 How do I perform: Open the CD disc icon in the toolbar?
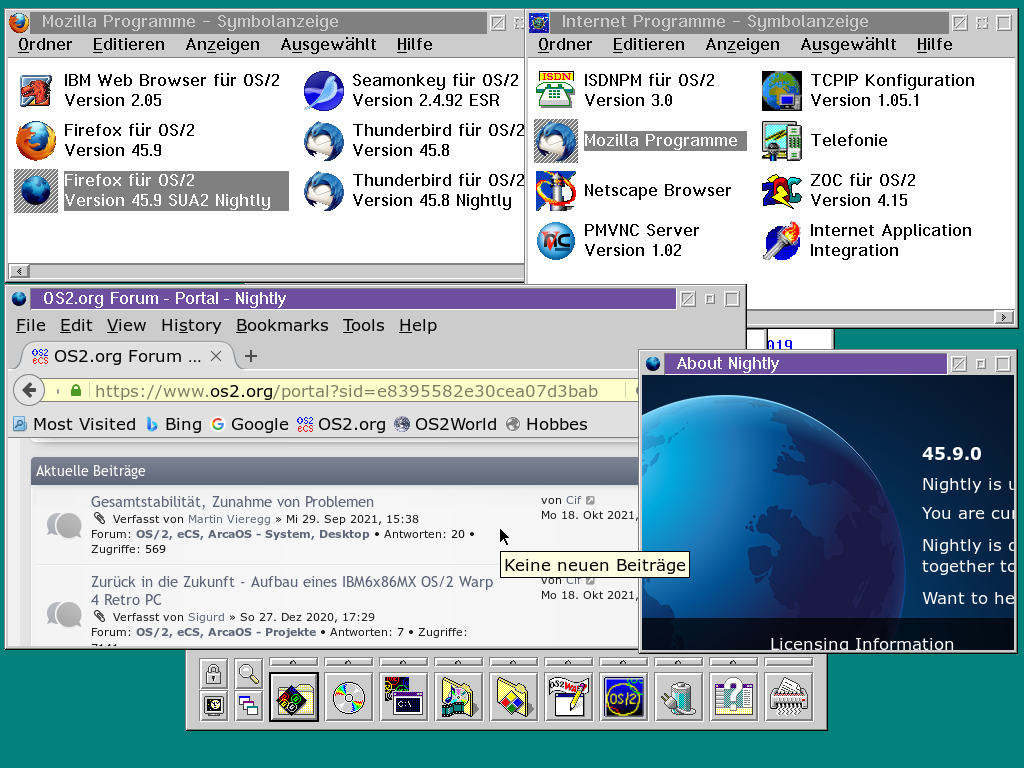click(x=349, y=697)
